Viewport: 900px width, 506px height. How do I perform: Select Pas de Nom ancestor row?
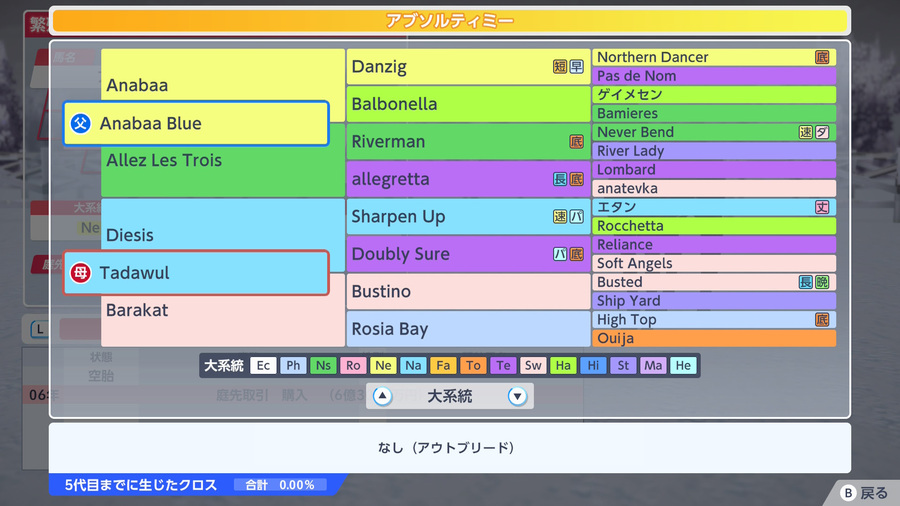click(714, 76)
